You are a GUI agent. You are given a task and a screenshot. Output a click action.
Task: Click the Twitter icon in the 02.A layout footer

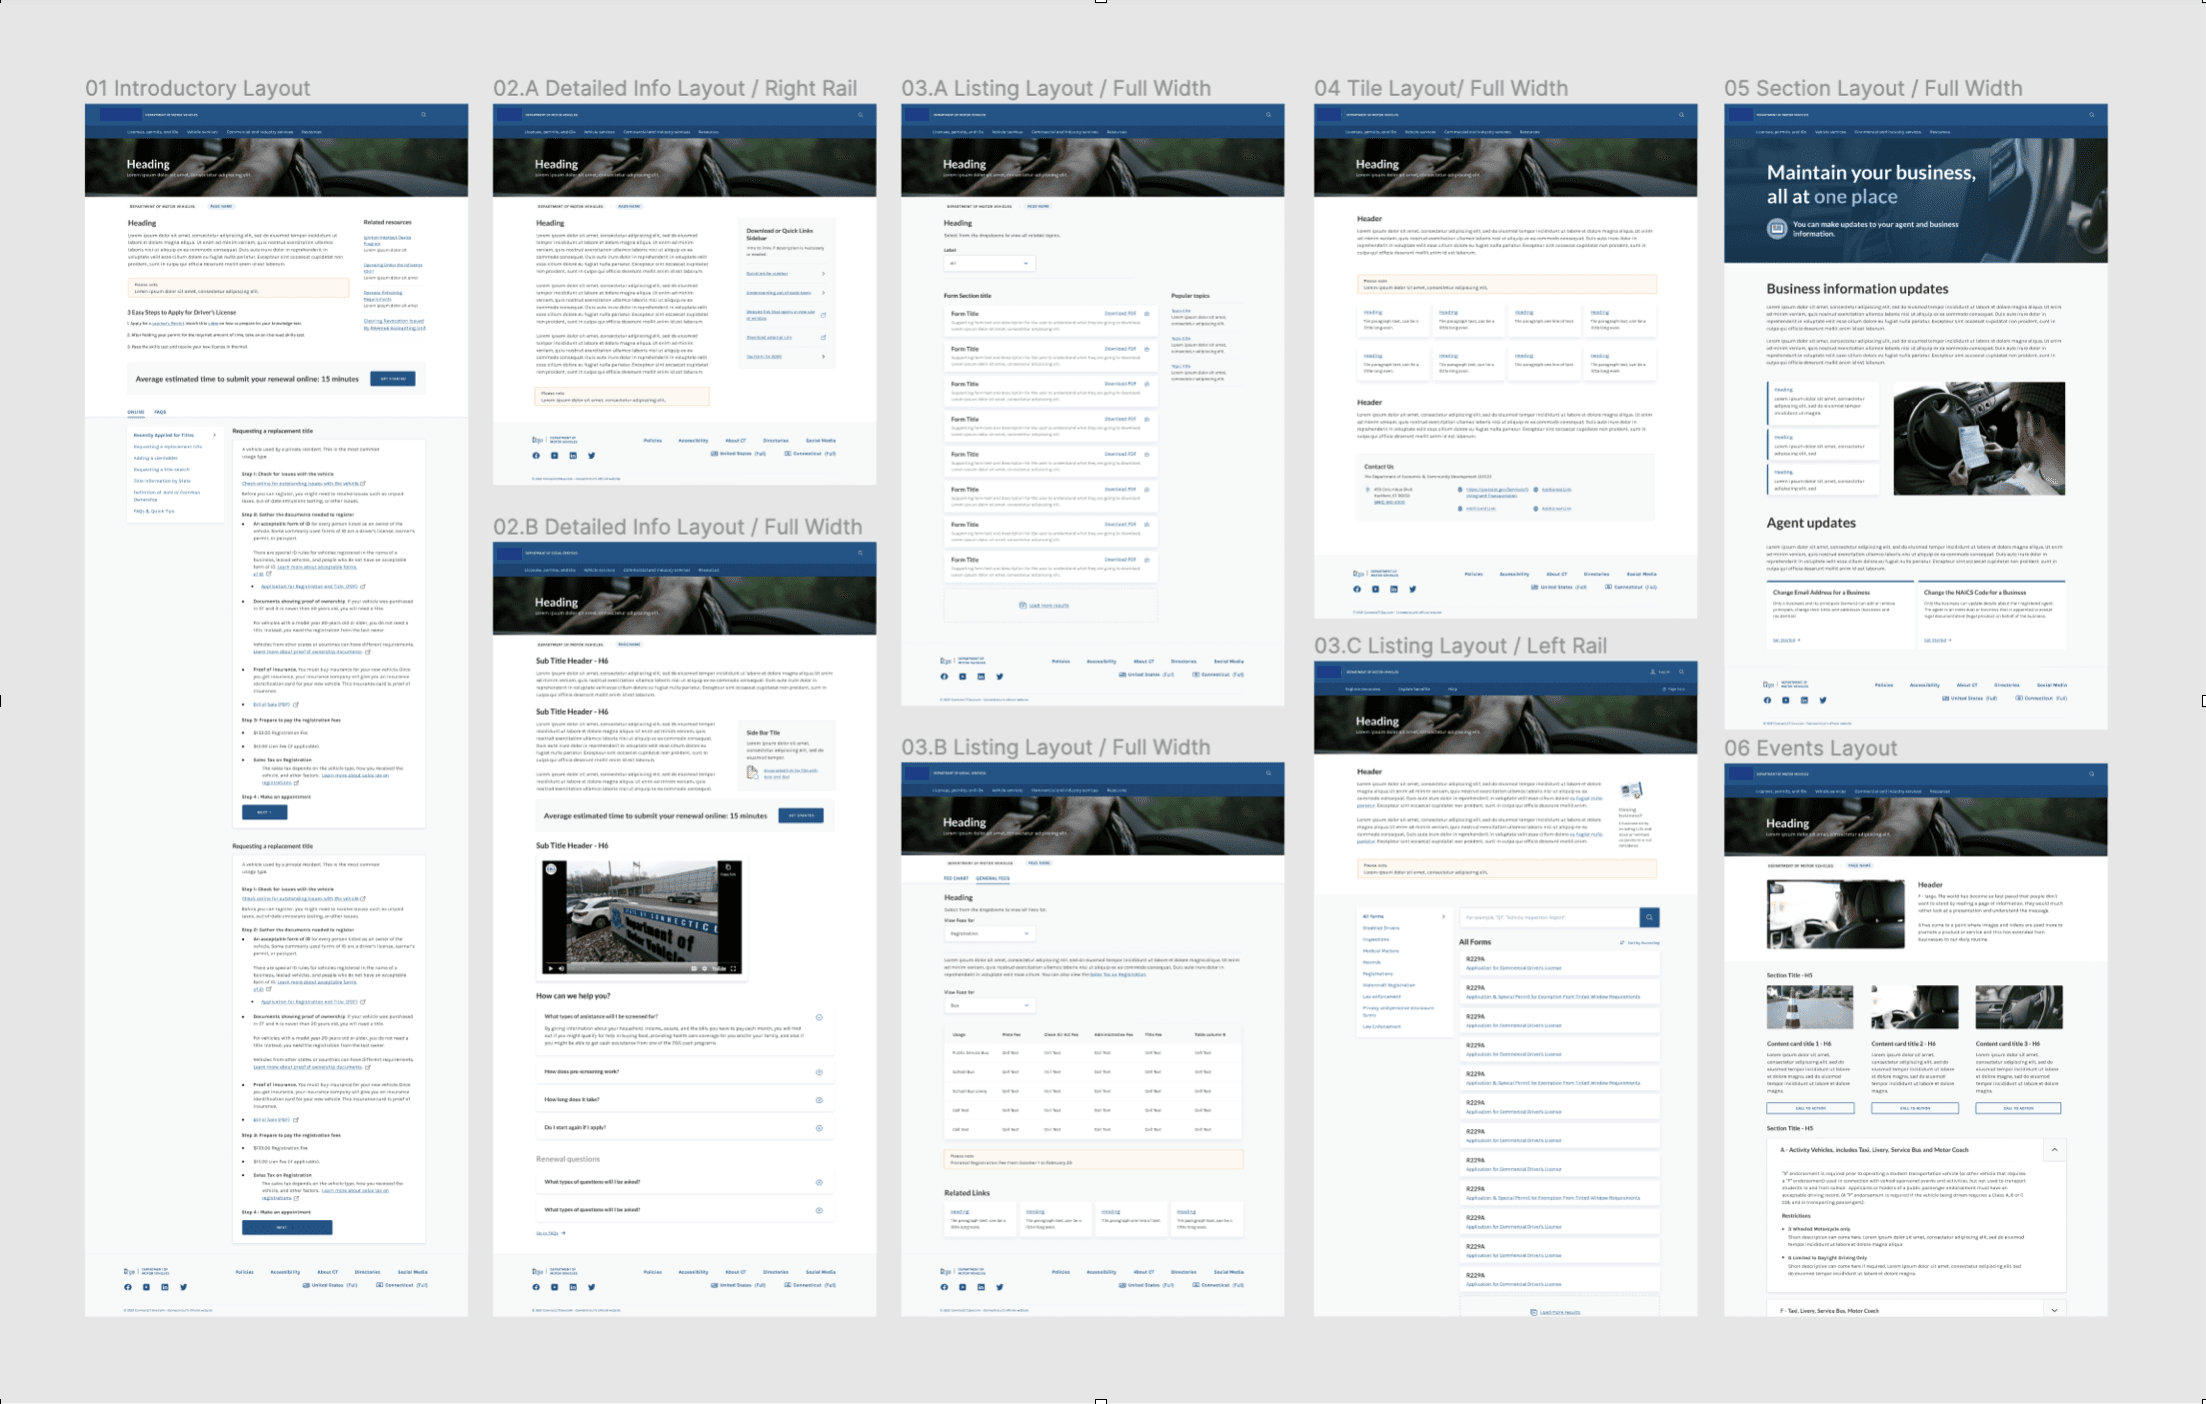pos(591,455)
